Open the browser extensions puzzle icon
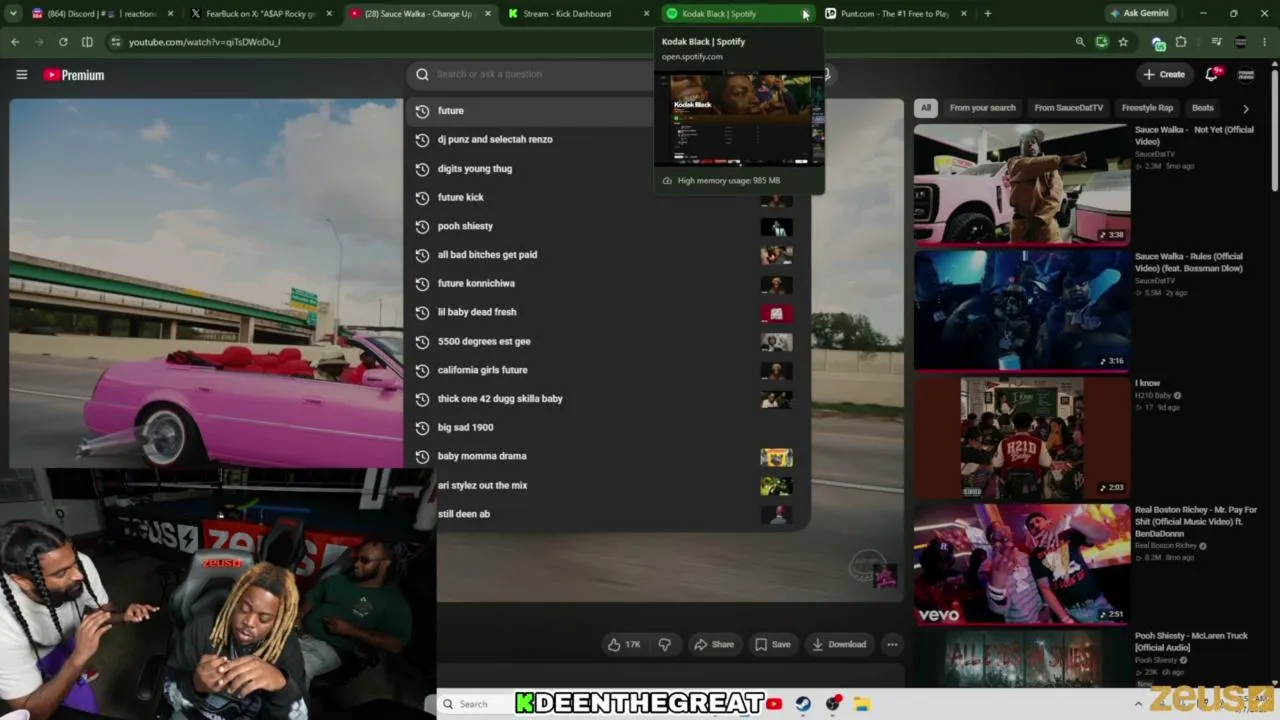The height and width of the screenshot is (720, 1280). click(x=1181, y=42)
